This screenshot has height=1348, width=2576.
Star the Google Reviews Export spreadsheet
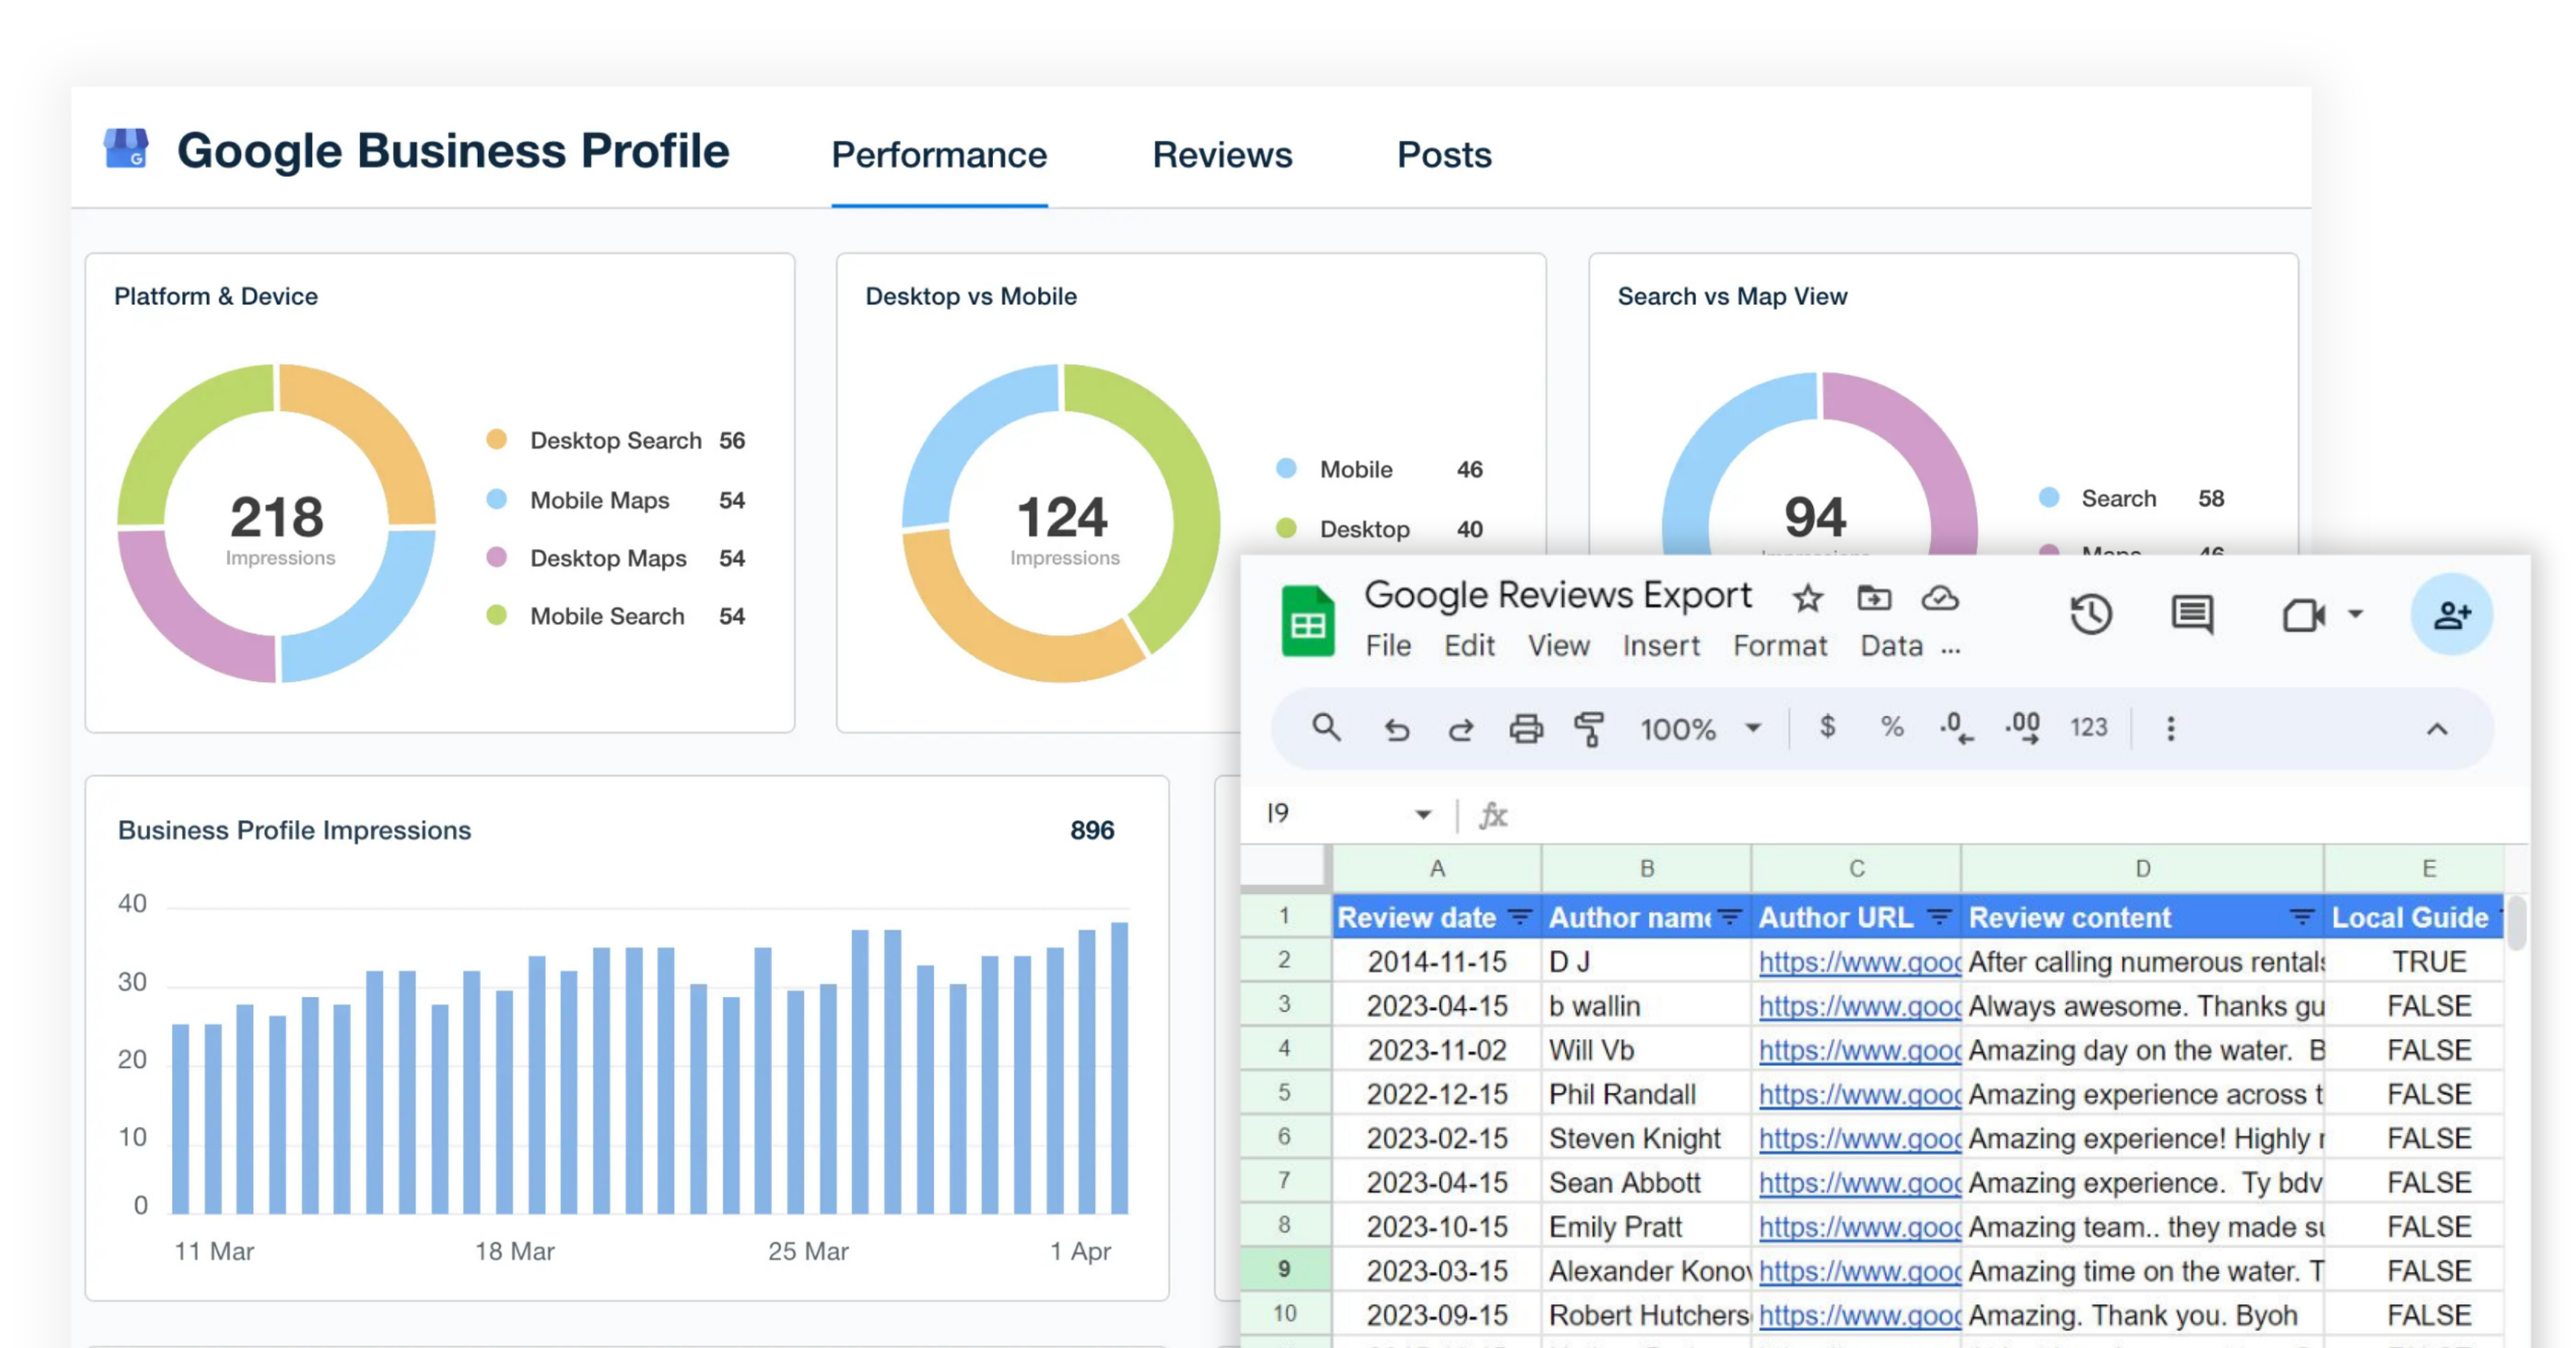tap(1807, 598)
